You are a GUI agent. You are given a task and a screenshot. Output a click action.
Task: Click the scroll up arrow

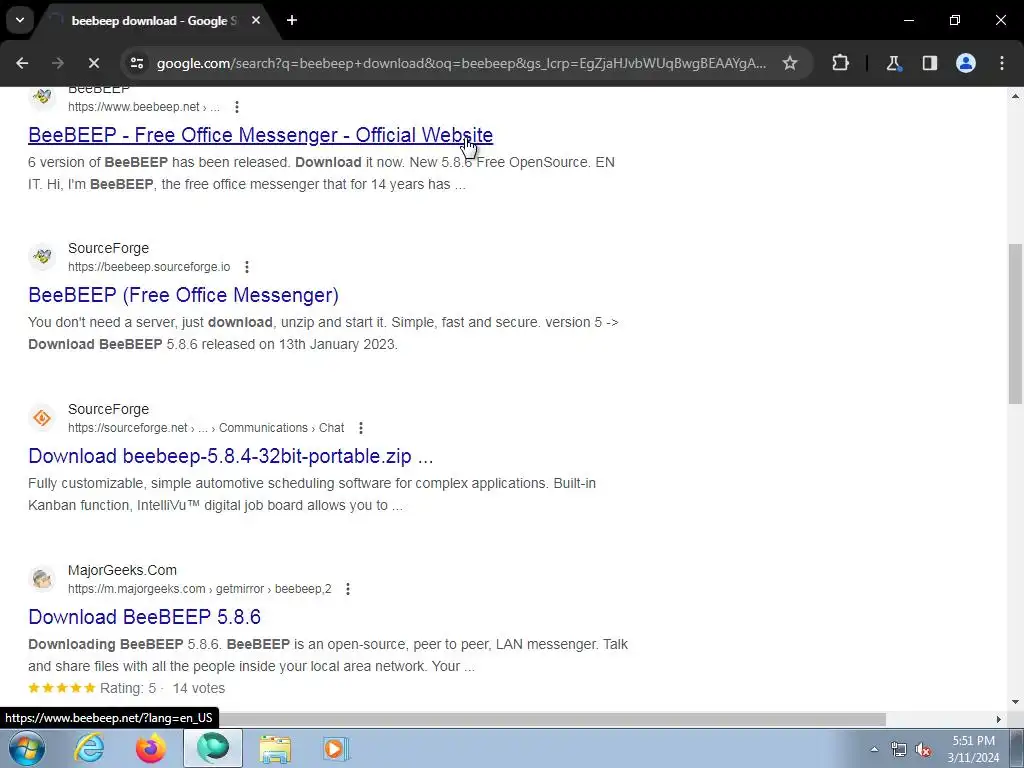1015,96
